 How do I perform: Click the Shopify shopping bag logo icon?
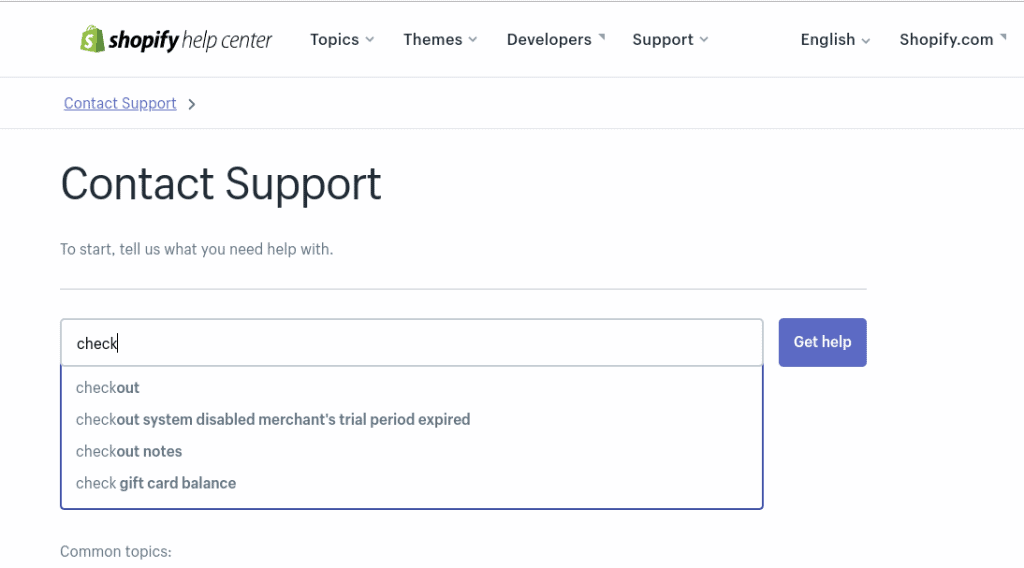92,39
